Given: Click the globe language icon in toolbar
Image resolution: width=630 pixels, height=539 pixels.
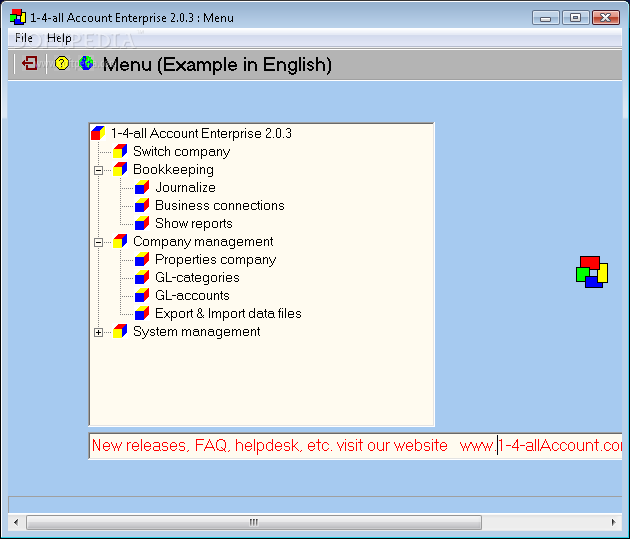Looking at the screenshot, I should pyautogui.click(x=86, y=63).
